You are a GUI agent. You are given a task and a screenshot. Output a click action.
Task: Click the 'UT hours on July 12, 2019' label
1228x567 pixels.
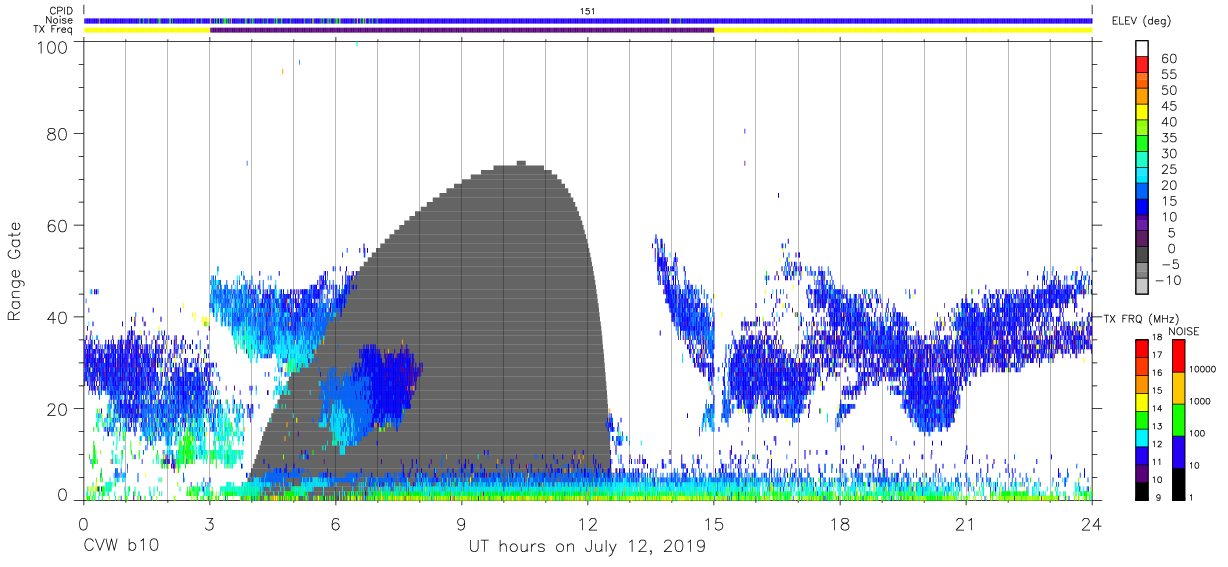(587, 547)
